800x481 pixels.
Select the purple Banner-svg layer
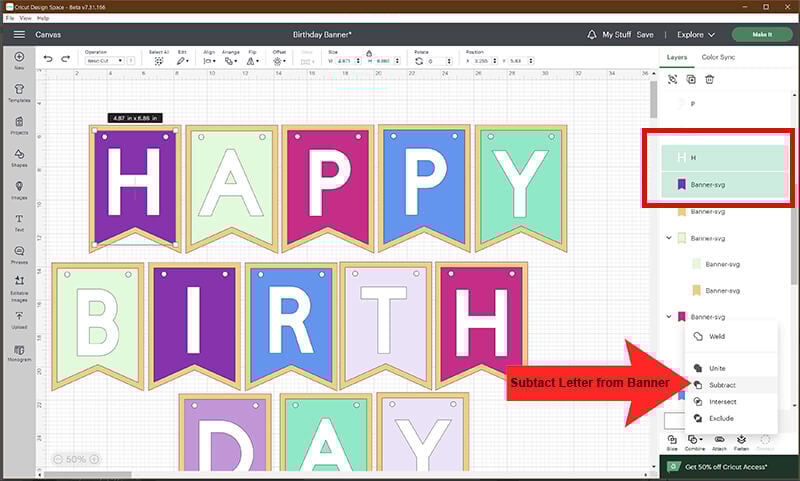723,185
